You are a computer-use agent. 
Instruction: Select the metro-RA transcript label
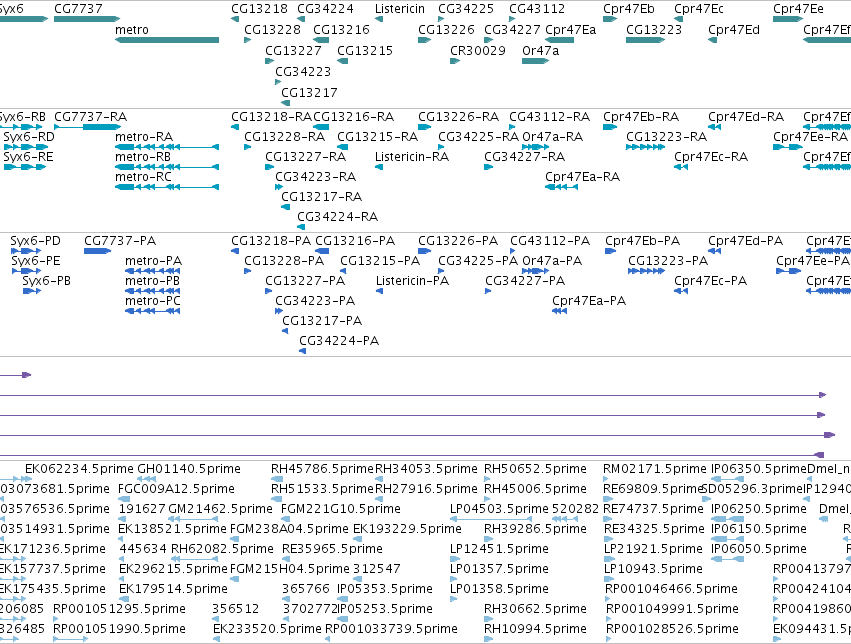tap(144, 137)
